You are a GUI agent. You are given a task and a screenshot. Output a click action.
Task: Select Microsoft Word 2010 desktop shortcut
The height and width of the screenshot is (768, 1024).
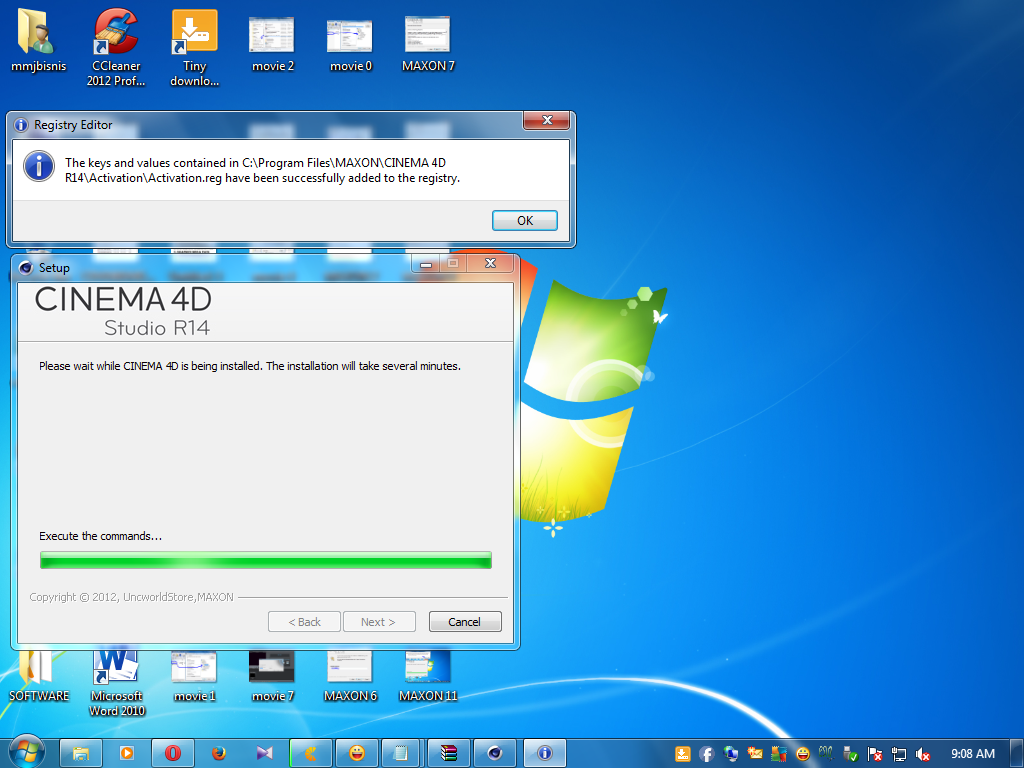click(117, 684)
